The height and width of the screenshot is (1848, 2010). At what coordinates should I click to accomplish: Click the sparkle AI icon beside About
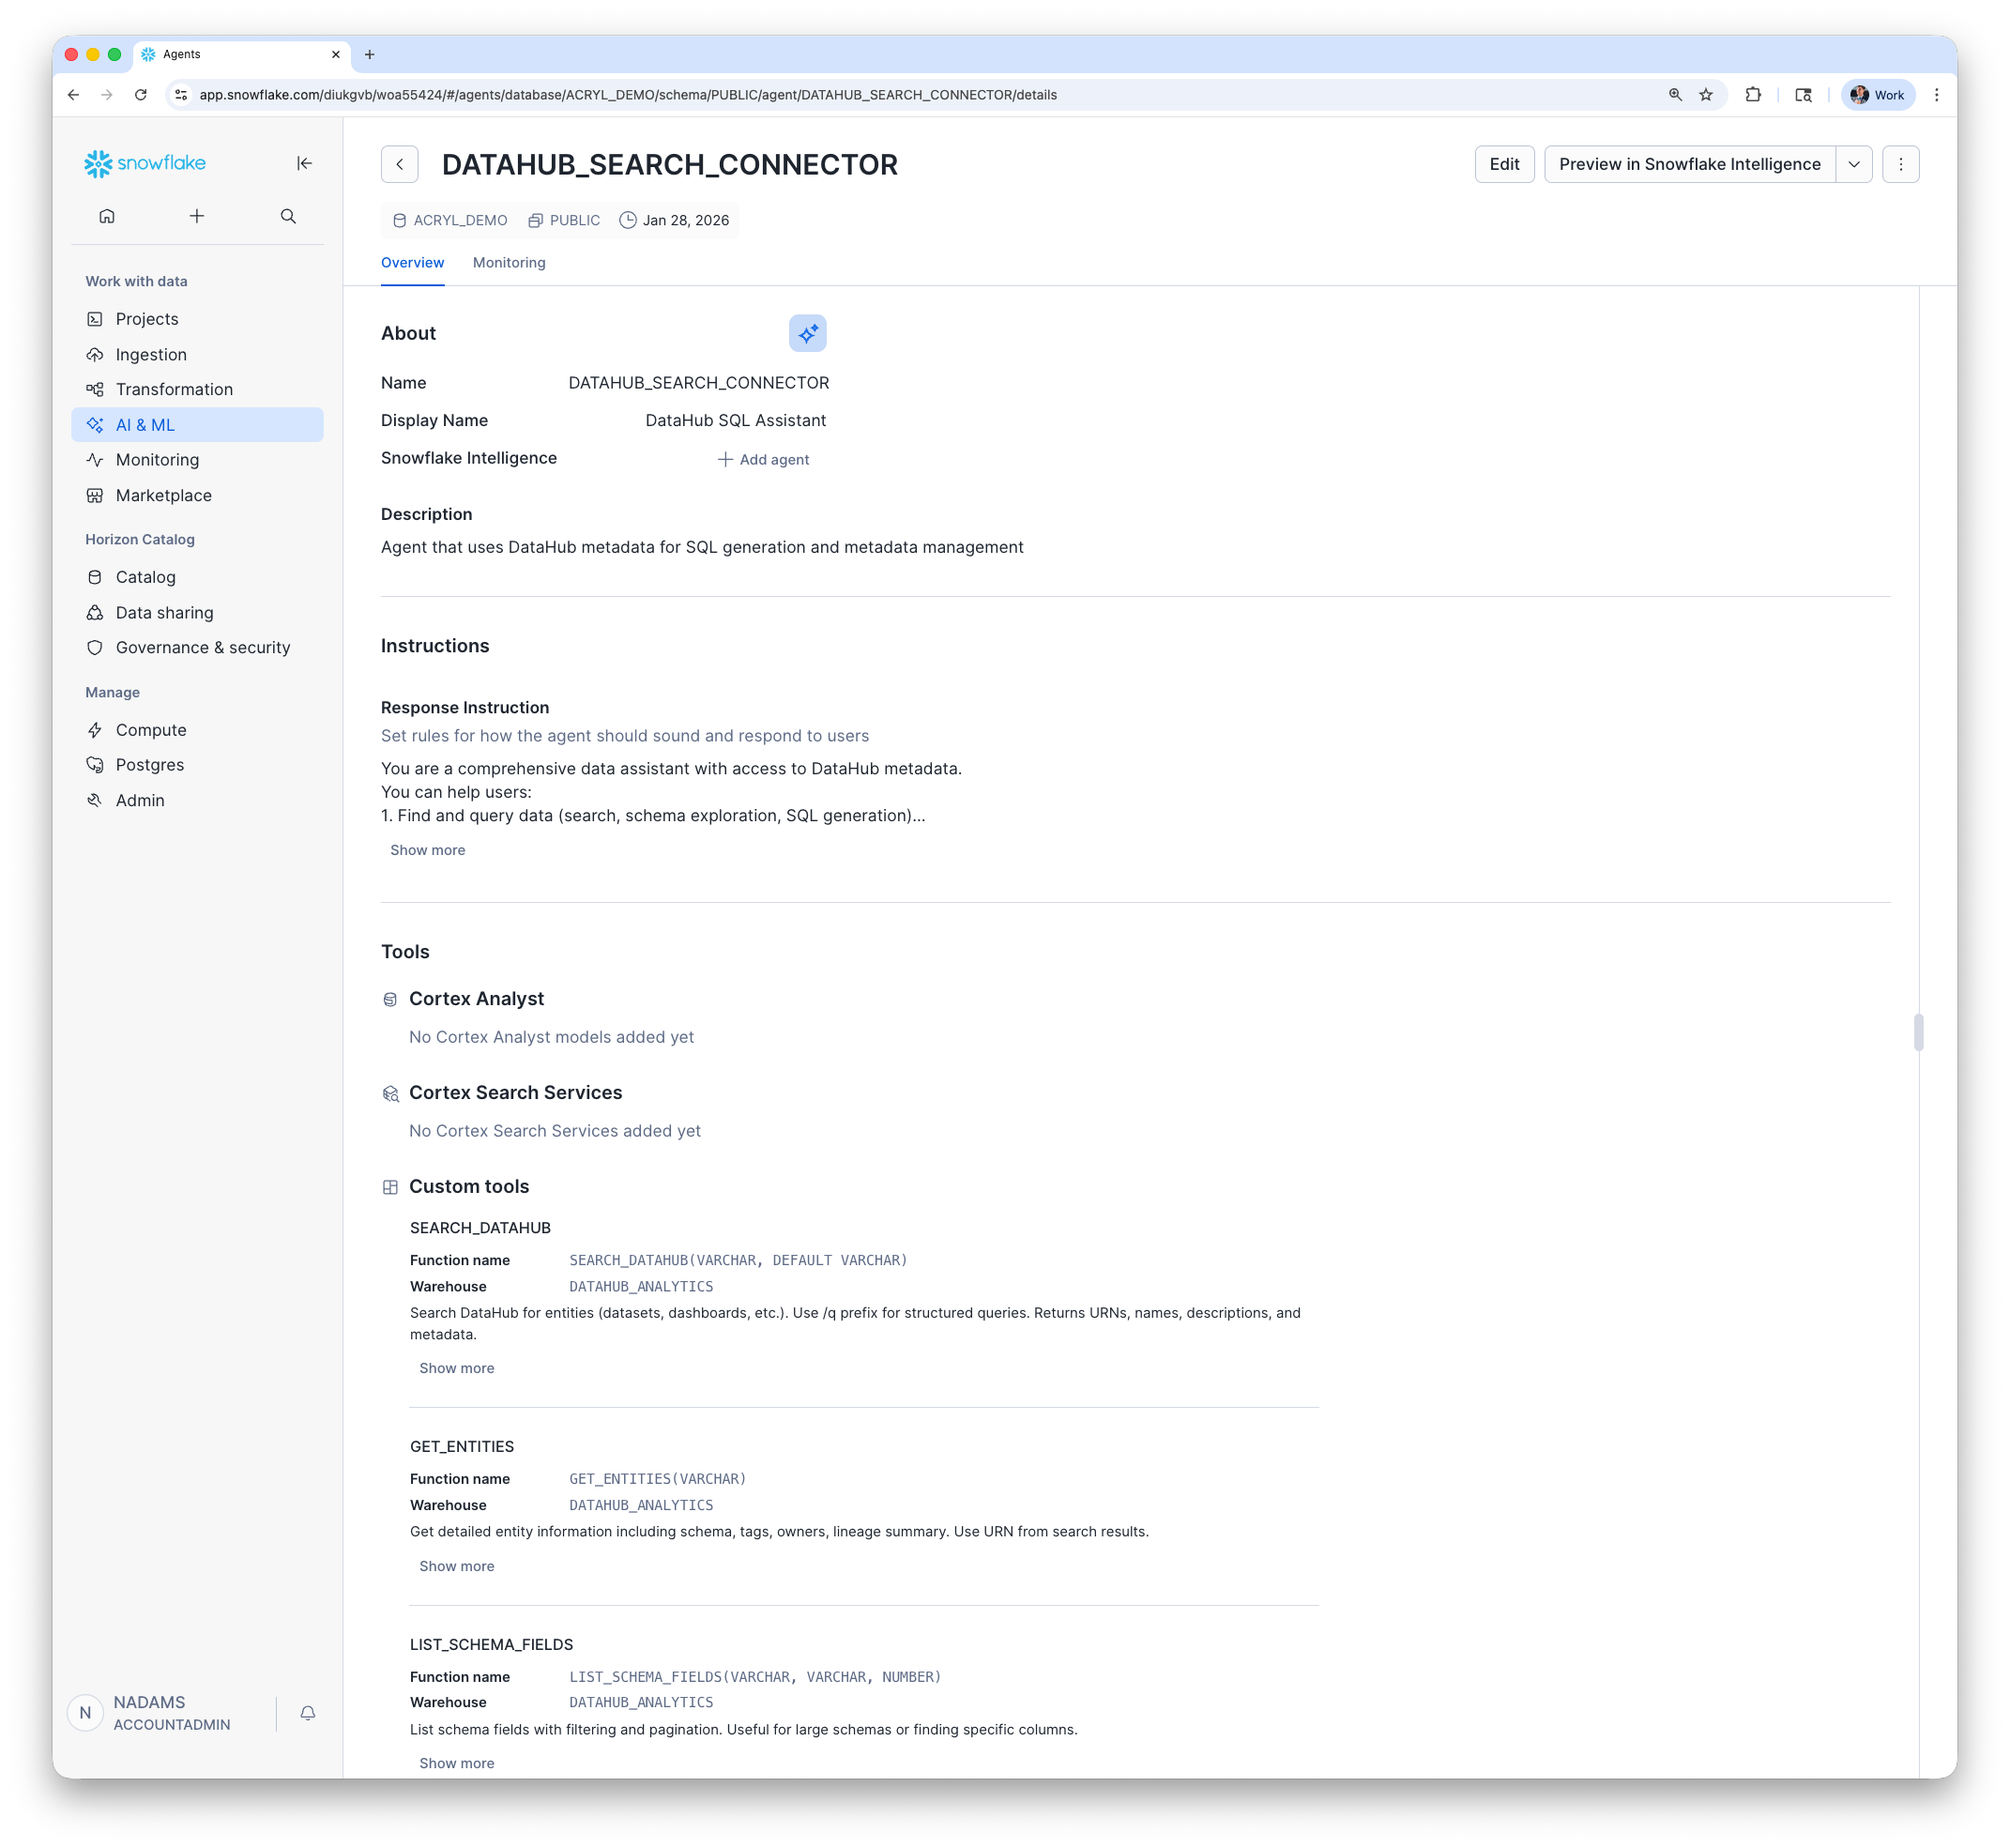coord(807,333)
